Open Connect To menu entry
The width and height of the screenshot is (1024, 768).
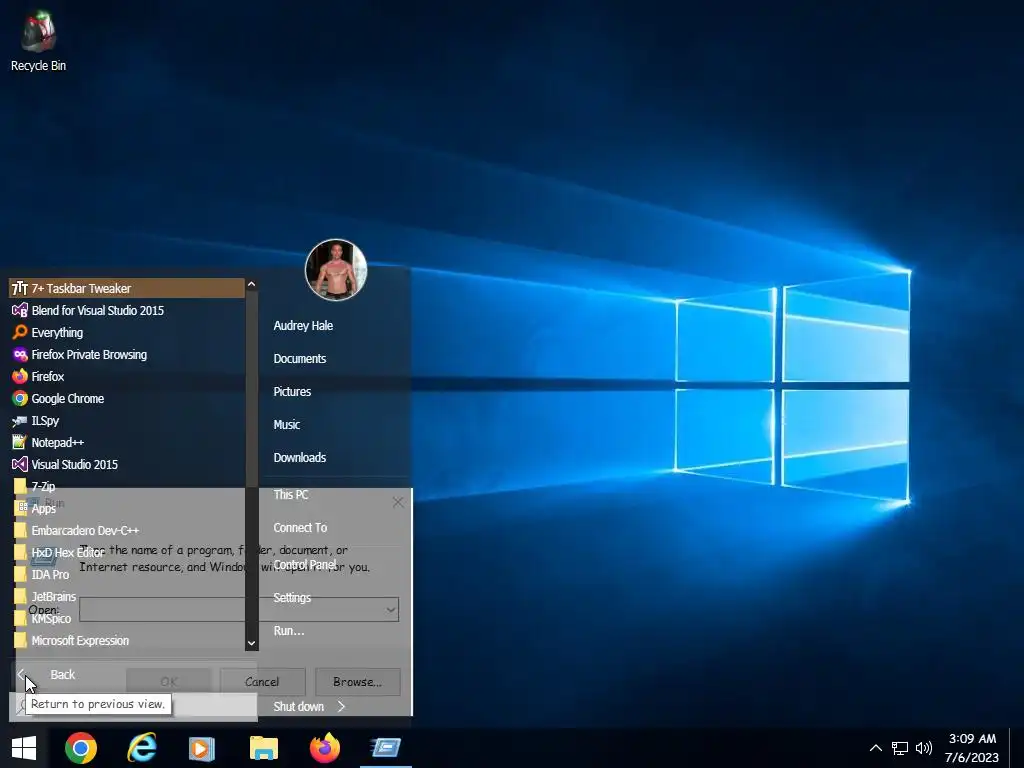click(x=300, y=527)
